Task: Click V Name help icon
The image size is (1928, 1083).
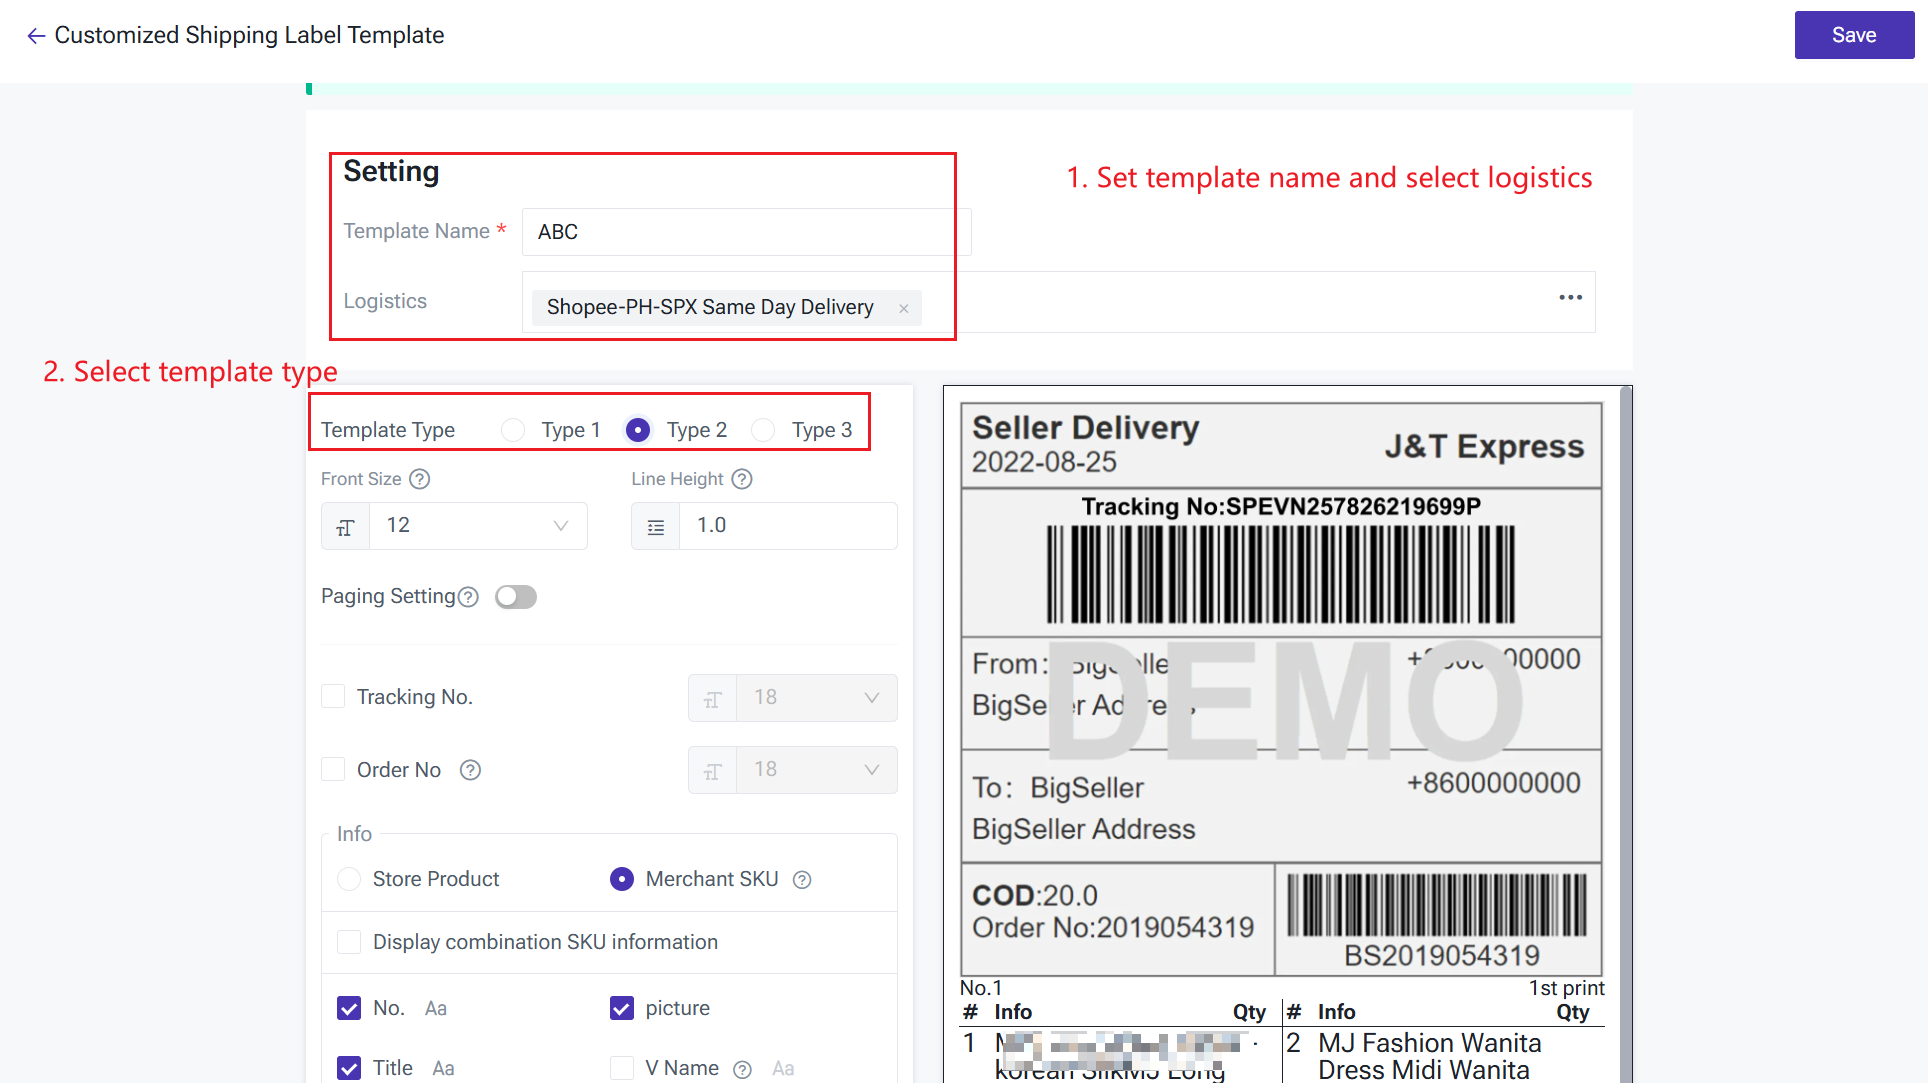Action: [x=742, y=1069]
